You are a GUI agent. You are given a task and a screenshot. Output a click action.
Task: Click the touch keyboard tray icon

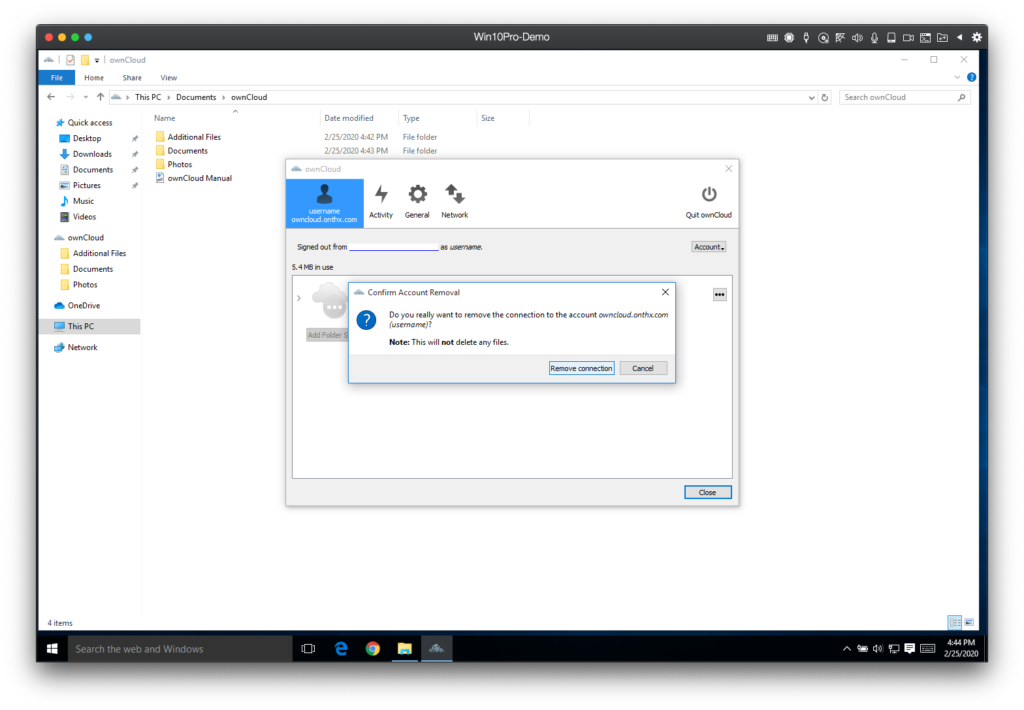coord(927,649)
